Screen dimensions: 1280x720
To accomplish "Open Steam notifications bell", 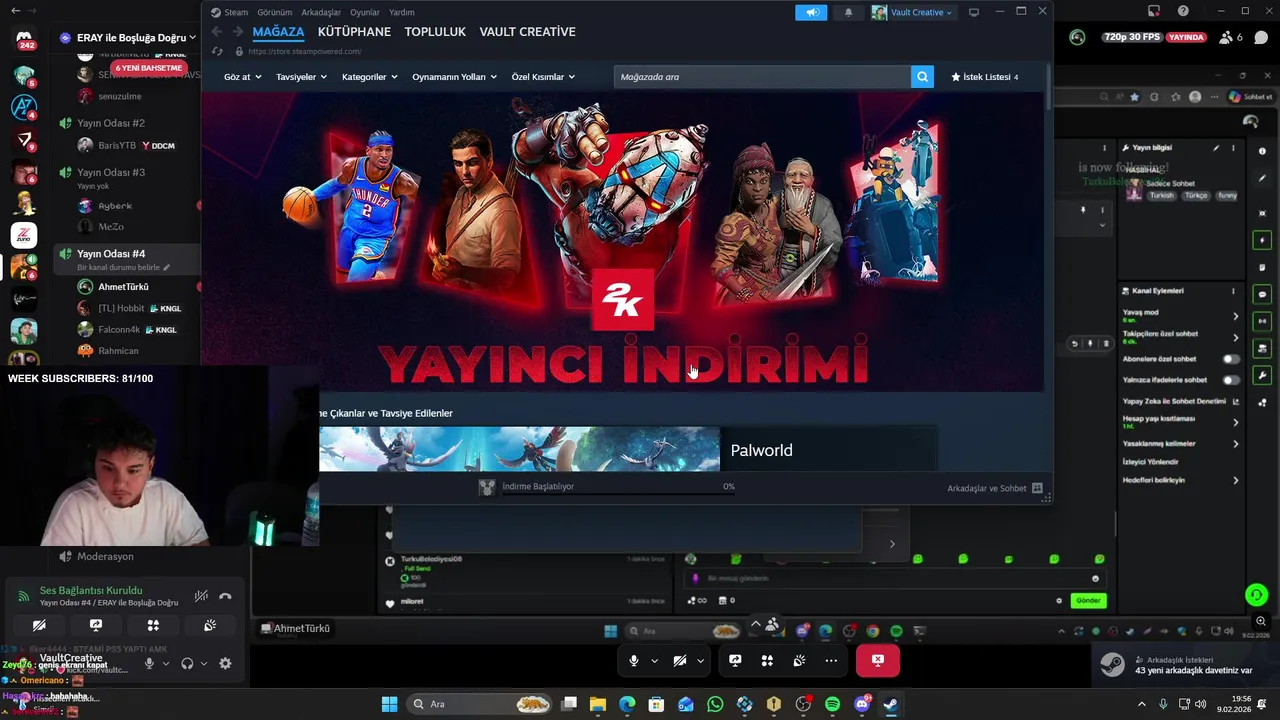I will (x=849, y=12).
